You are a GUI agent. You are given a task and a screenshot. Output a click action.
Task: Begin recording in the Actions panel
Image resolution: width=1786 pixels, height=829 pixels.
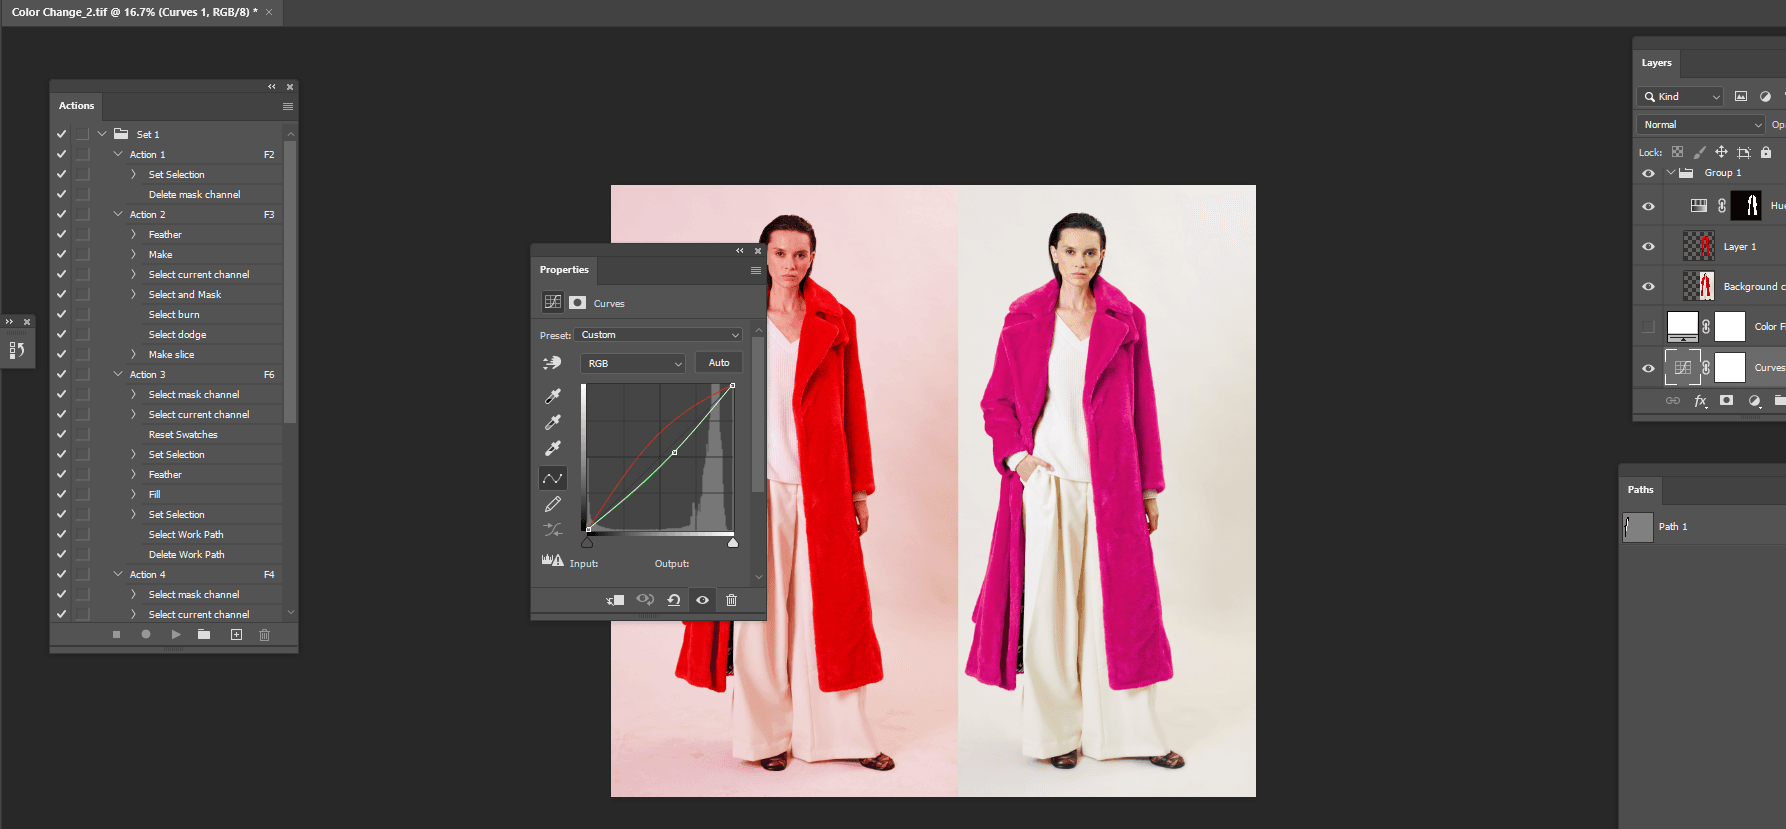coord(146,635)
